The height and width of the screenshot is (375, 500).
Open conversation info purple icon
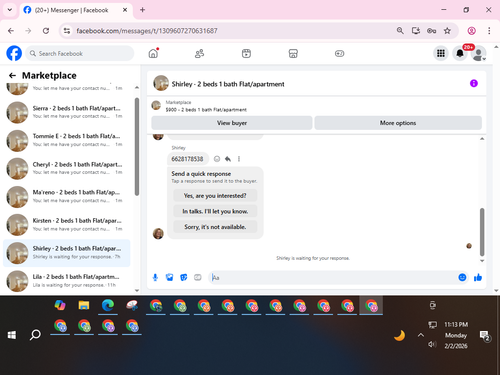point(474,83)
